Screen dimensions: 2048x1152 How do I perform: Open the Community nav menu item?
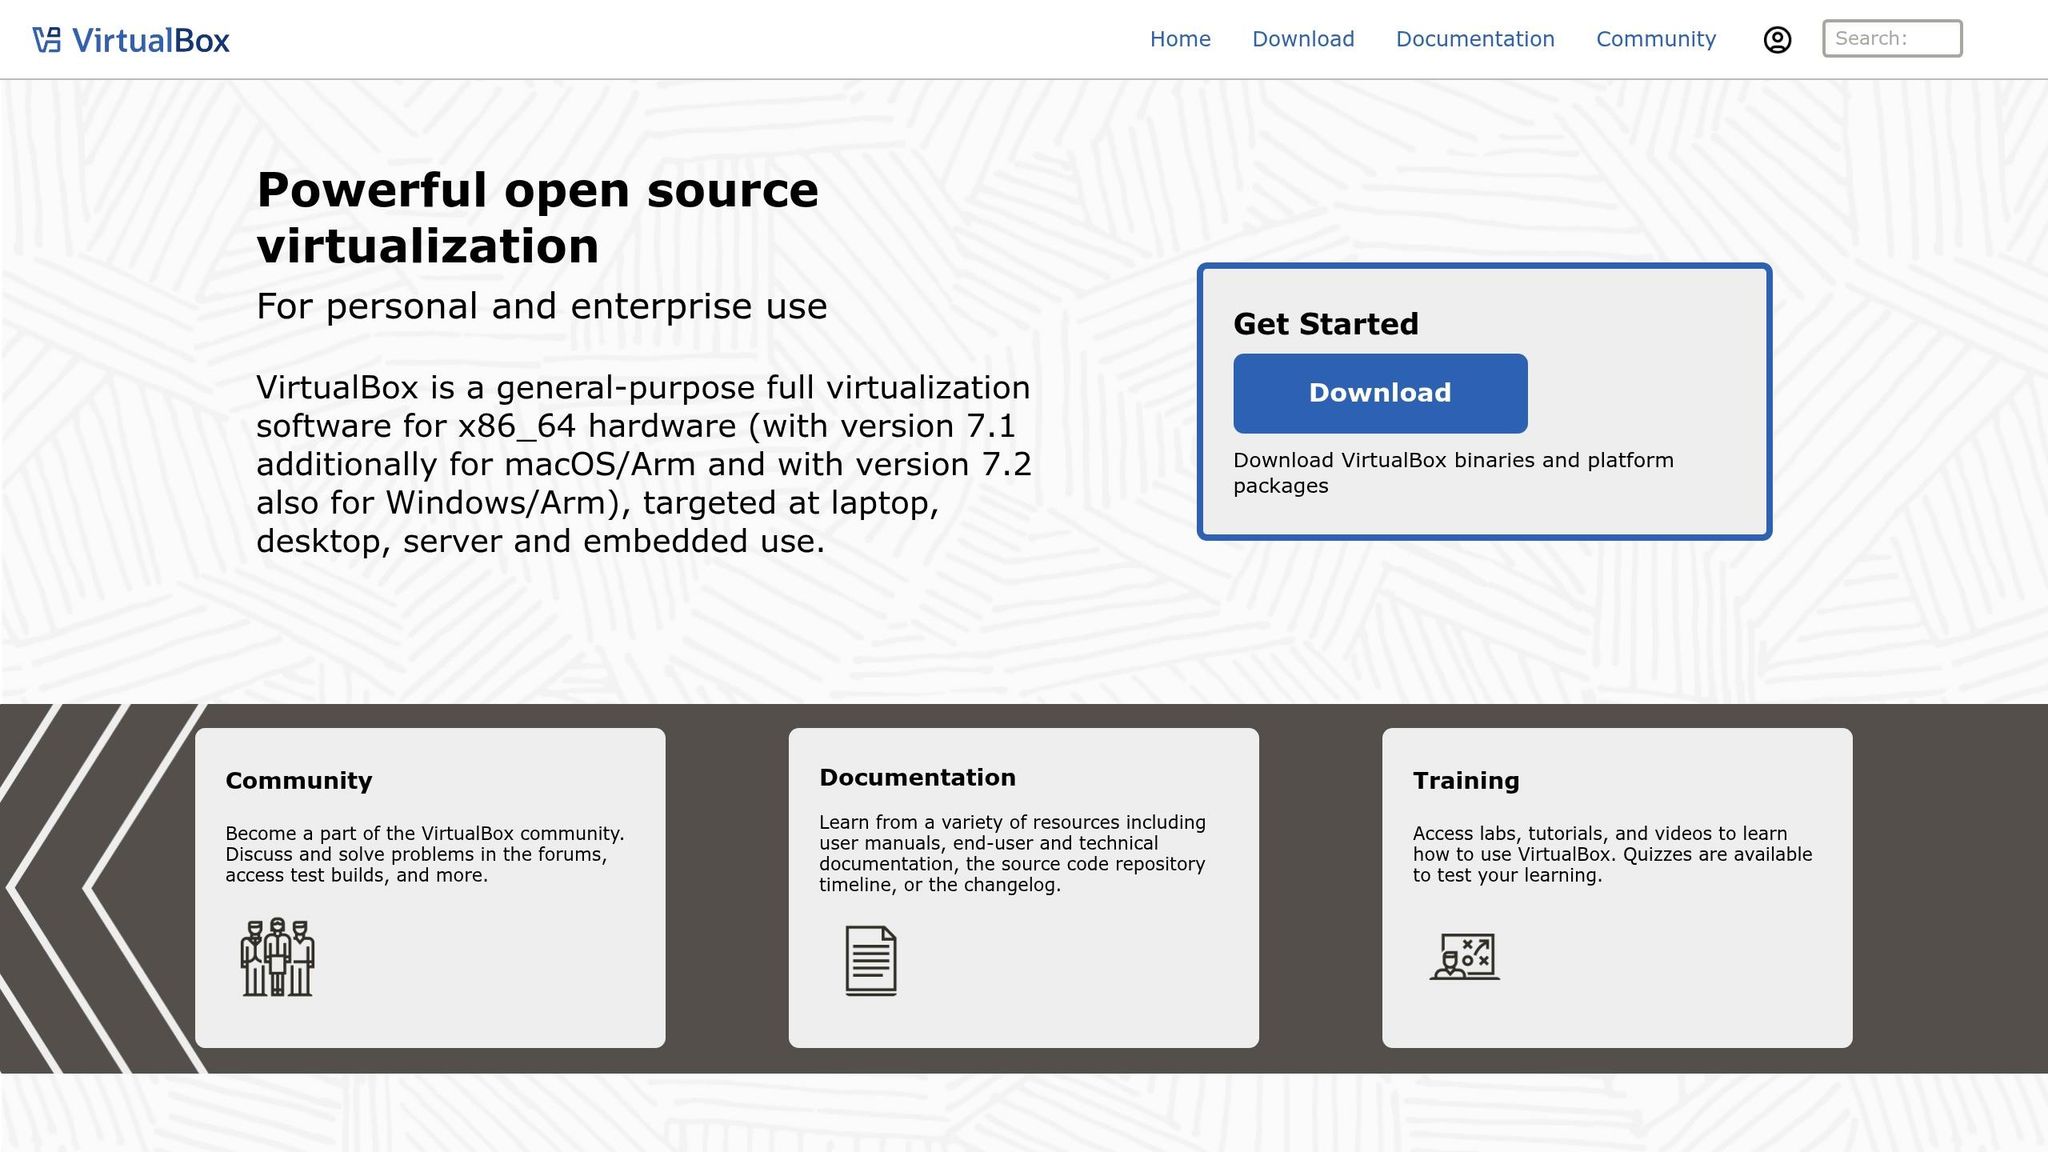(1656, 39)
